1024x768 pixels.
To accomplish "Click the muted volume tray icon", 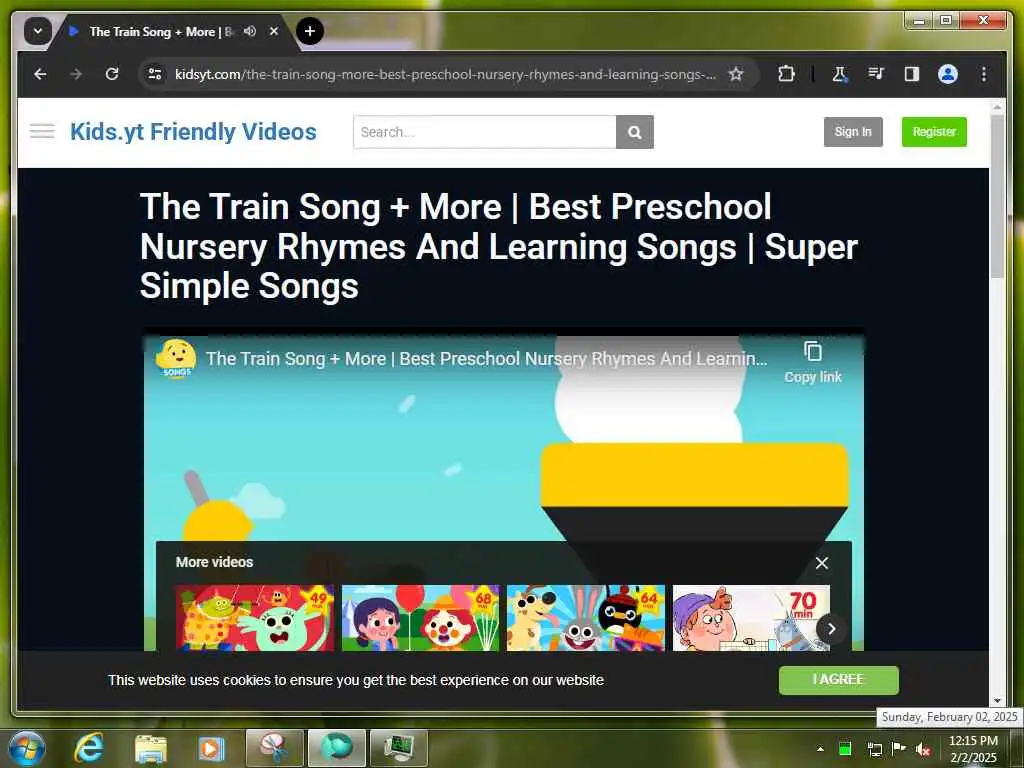I will click(x=922, y=749).
